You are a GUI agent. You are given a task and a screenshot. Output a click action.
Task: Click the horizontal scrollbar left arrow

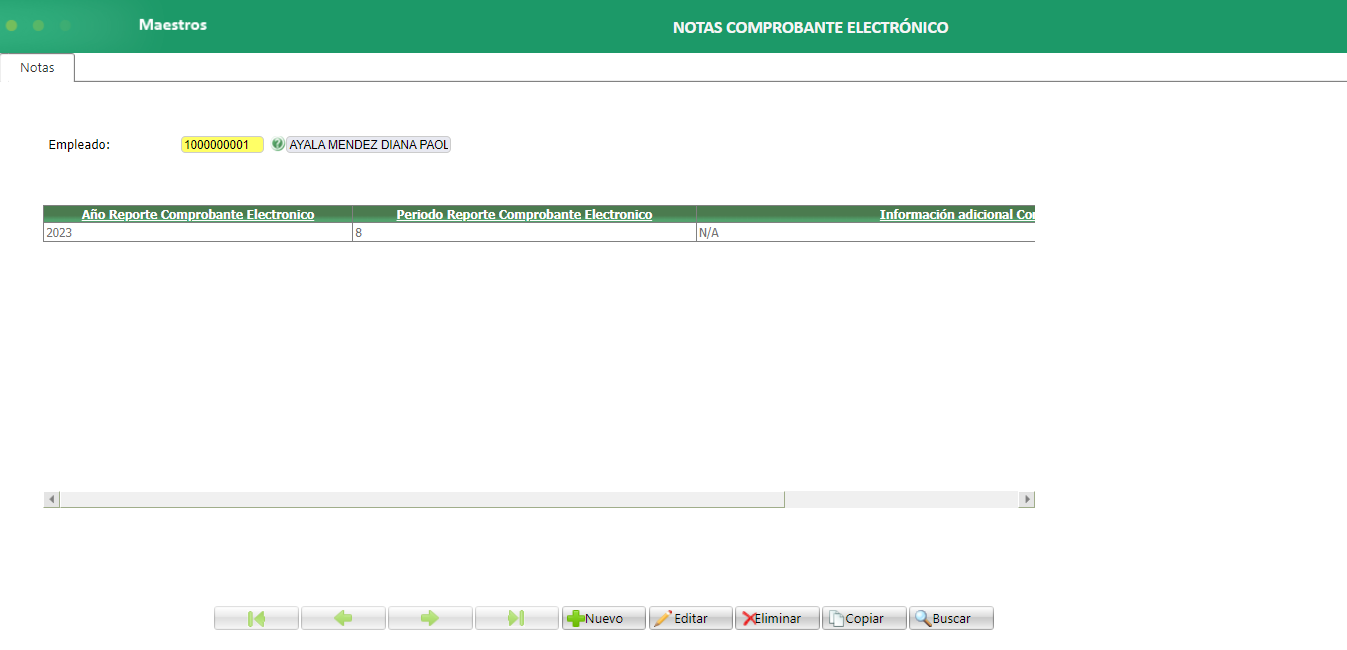[x=52, y=499]
